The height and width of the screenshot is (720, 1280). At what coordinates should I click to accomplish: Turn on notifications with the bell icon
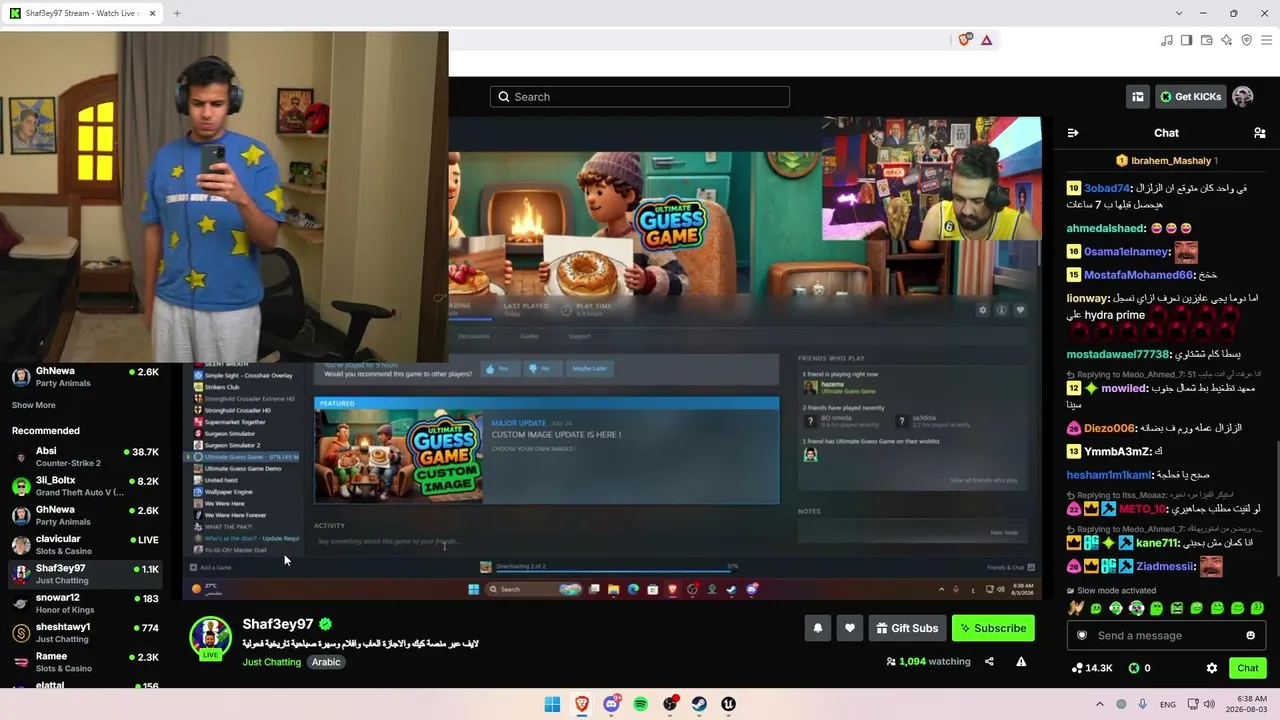818,628
